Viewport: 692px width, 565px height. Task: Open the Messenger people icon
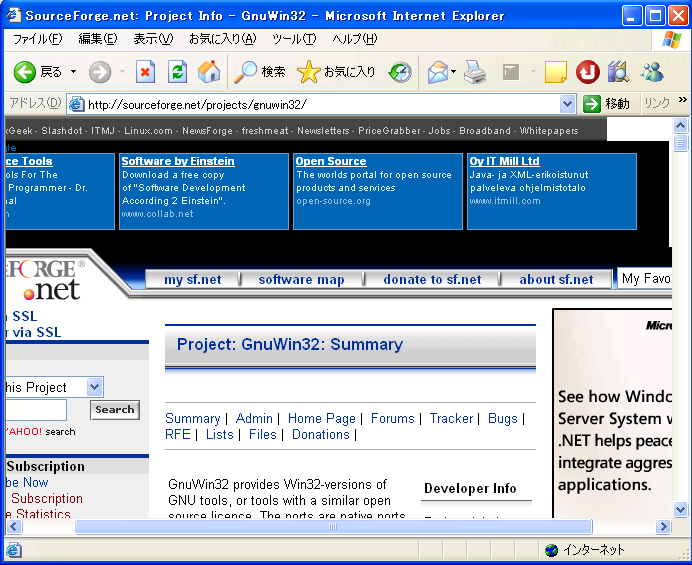tap(652, 72)
